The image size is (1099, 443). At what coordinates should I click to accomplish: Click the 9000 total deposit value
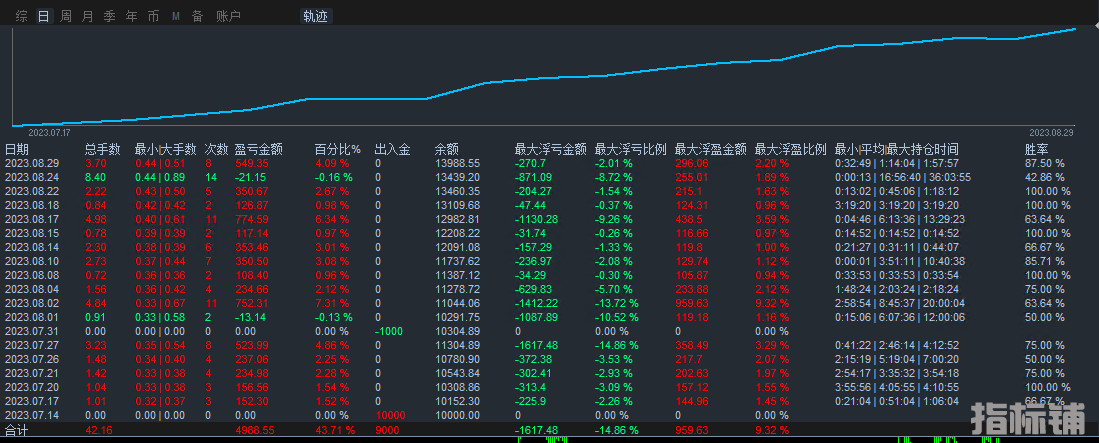point(387,430)
